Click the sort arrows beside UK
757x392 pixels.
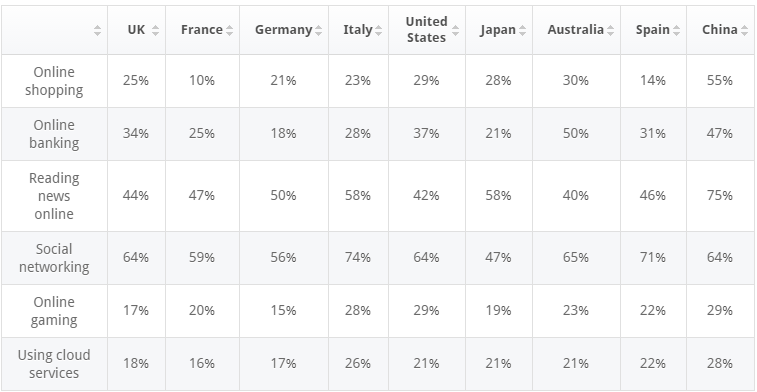[x=155, y=30]
